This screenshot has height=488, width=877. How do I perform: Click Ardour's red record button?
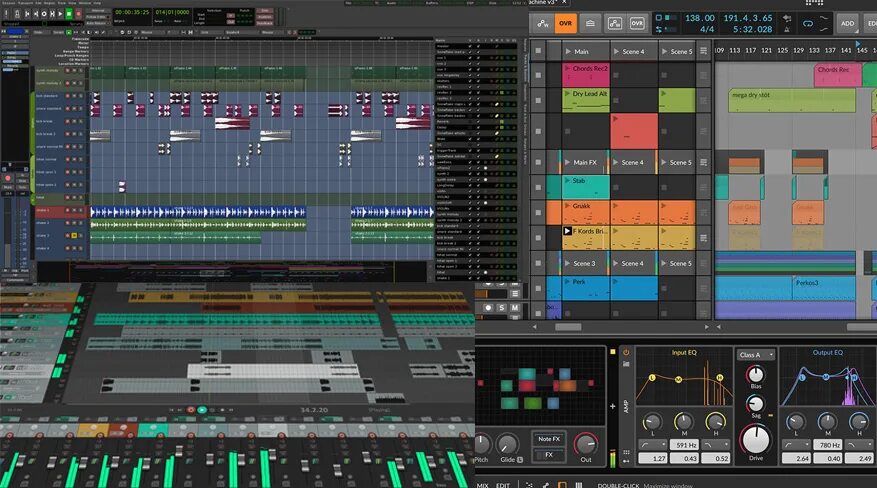click(78, 13)
